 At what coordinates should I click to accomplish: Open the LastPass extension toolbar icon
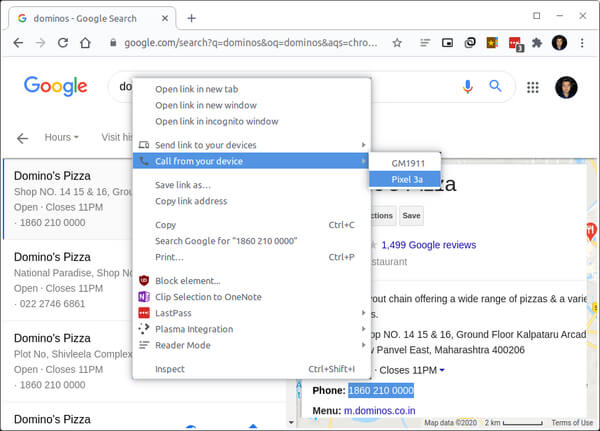coord(515,43)
